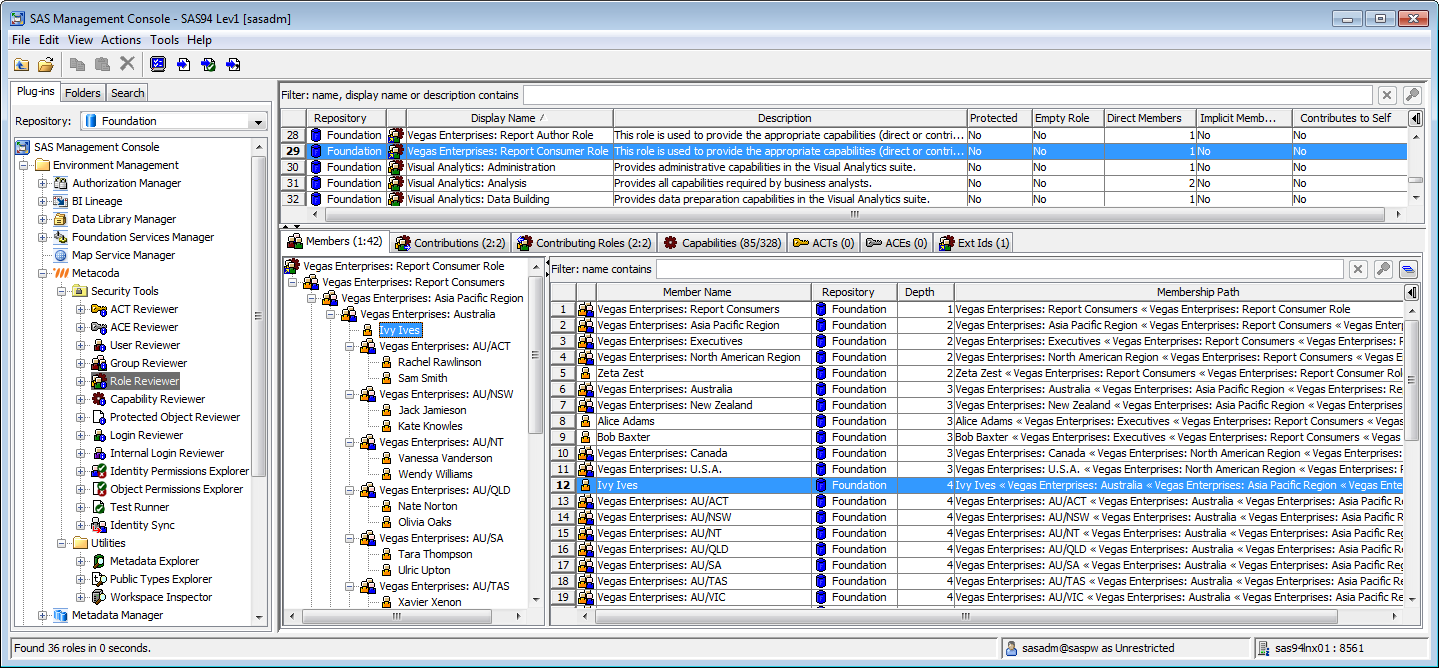Collapse the Utilities folder
Screen dimensions: 1439x668
(61, 543)
